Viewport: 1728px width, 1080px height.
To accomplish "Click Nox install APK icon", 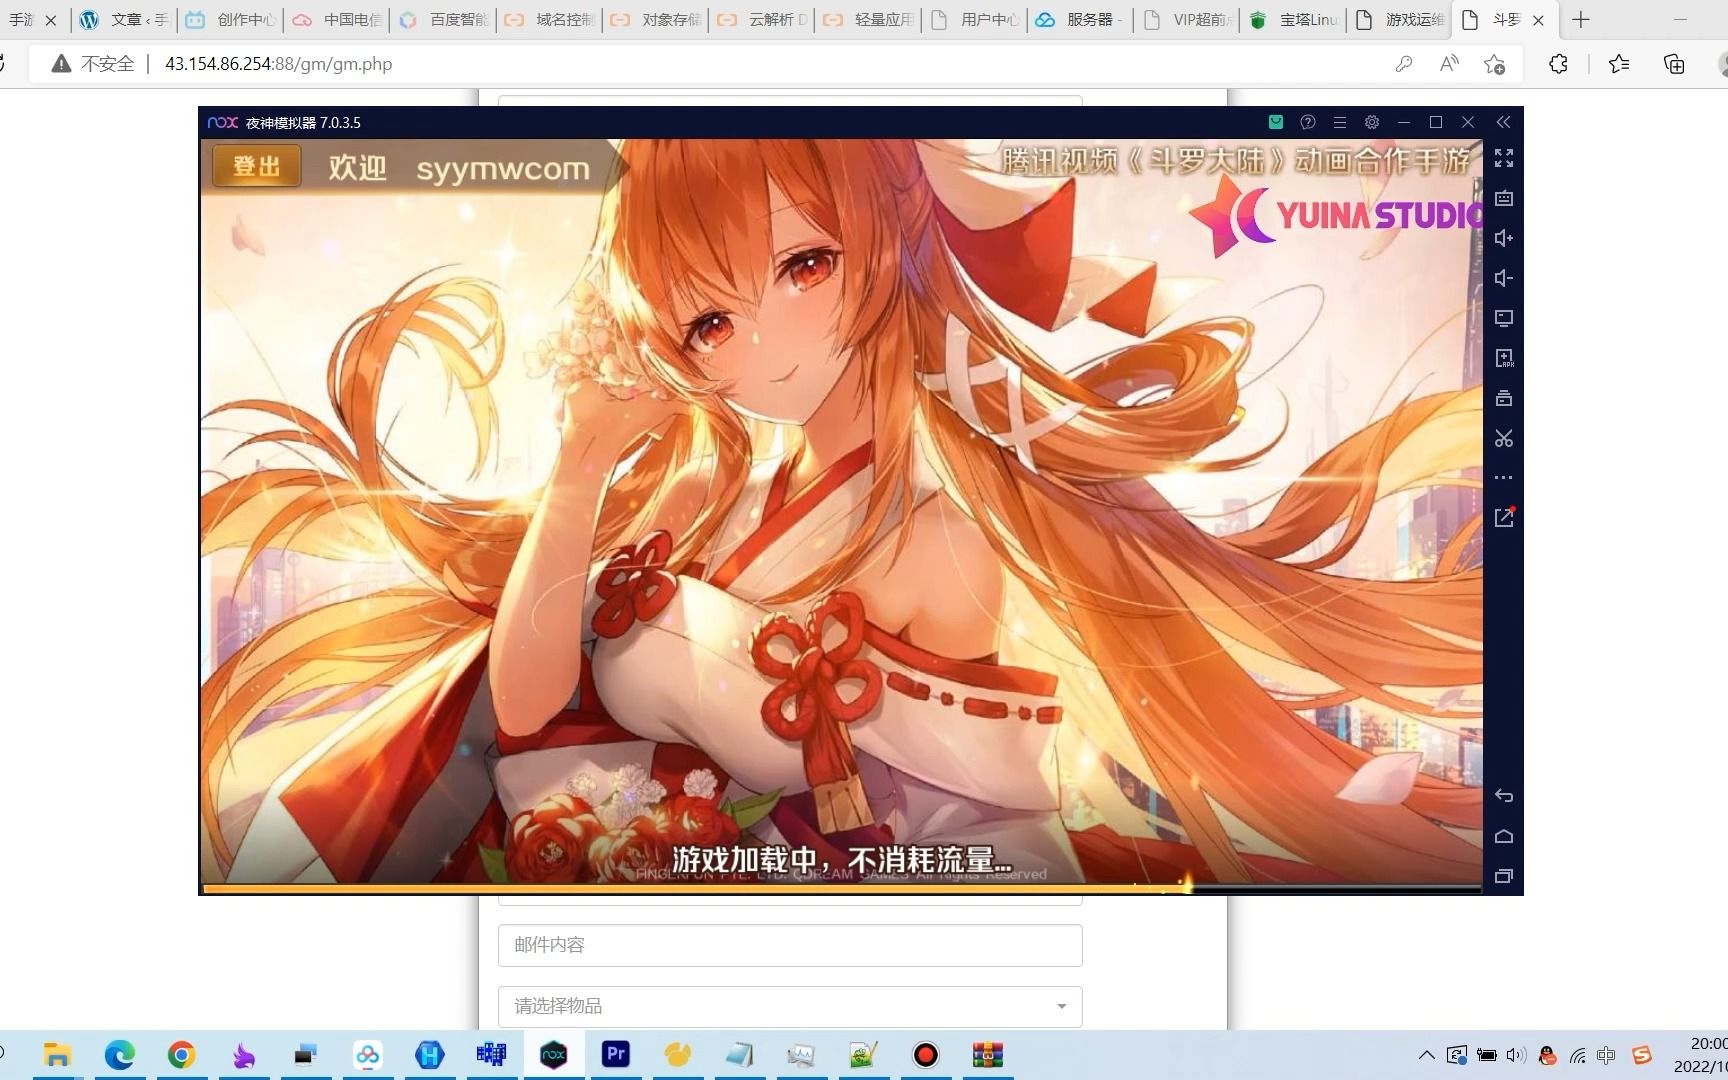I will (x=1503, y=358).
